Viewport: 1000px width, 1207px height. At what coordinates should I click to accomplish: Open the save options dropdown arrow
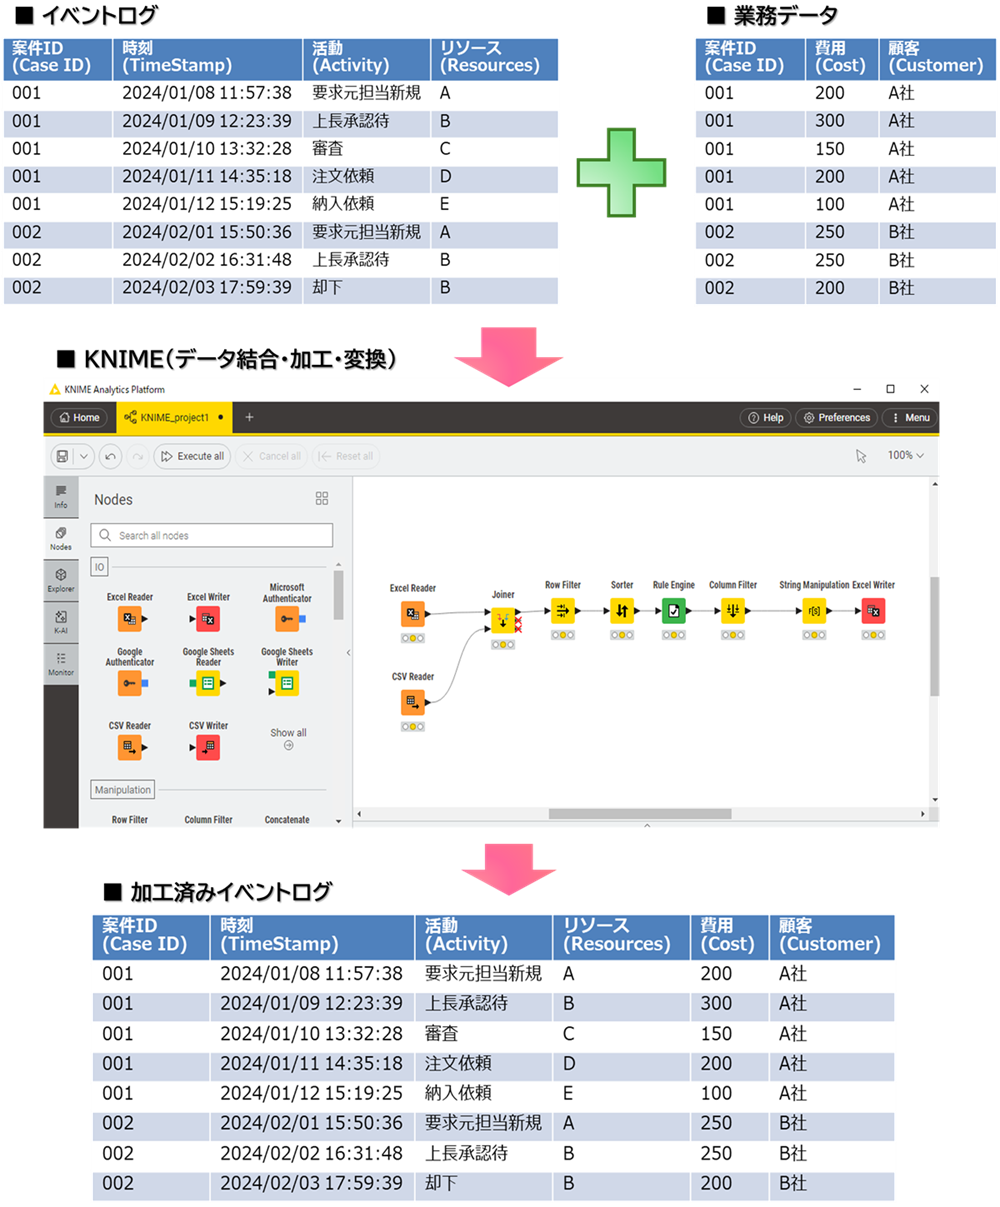pyautogui.click(x=84, y=456)
